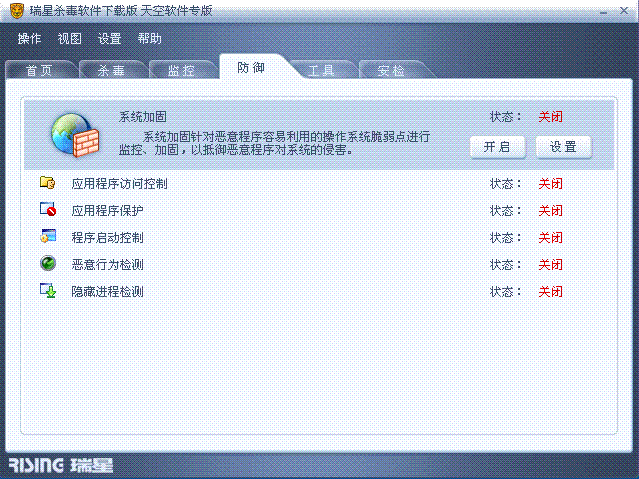Select the 应用程序保护 row label
This screenshot has width=639, height=479.
click(x=108, y=211)
